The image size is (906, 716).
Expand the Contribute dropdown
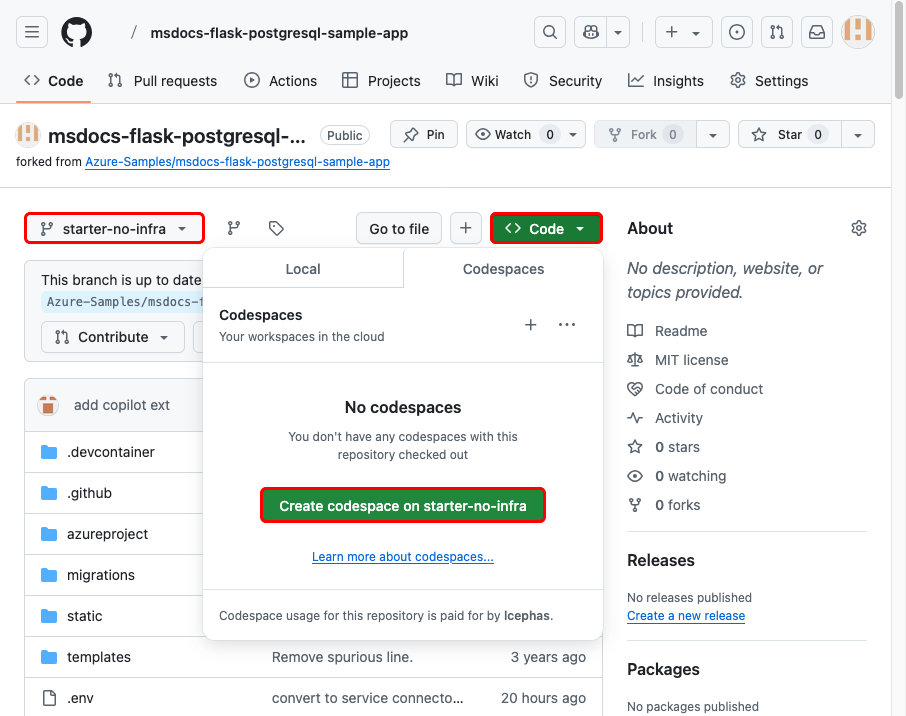[x=112, y=337]
